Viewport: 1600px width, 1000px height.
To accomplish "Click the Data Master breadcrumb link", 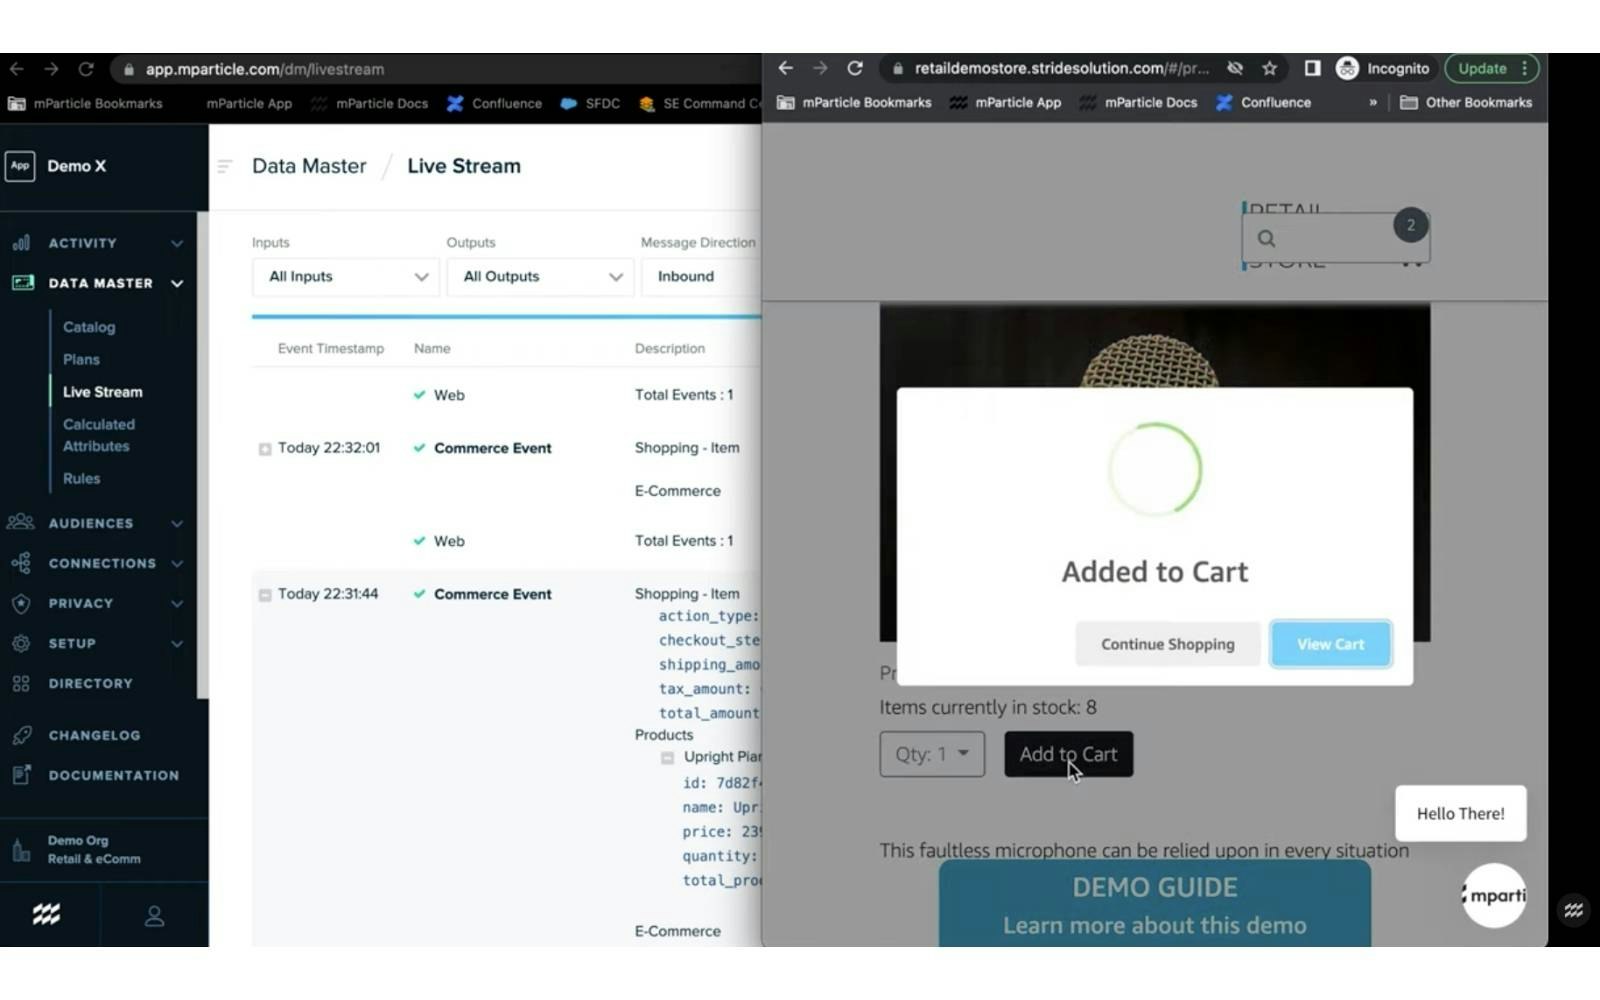I will click(x=309, y=166).
